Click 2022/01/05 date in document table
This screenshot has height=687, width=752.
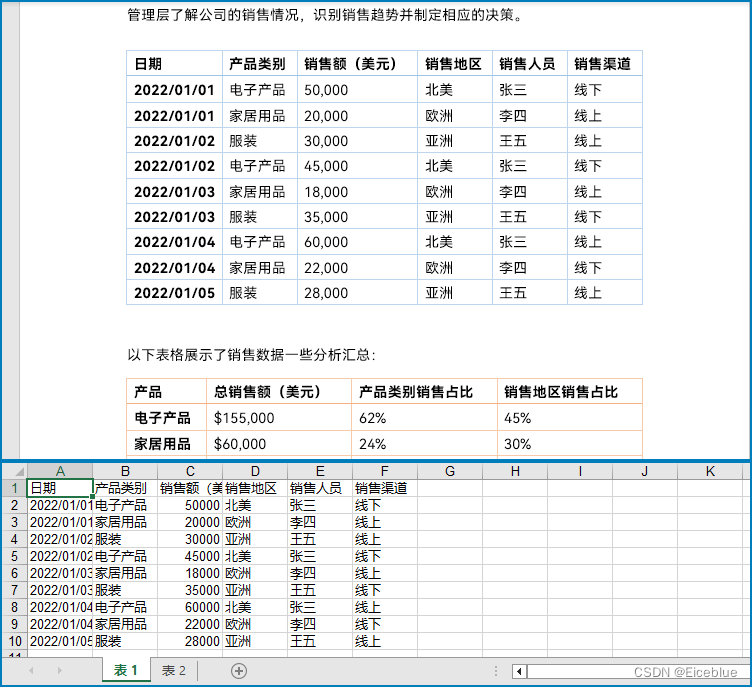[x=175, y=293]
